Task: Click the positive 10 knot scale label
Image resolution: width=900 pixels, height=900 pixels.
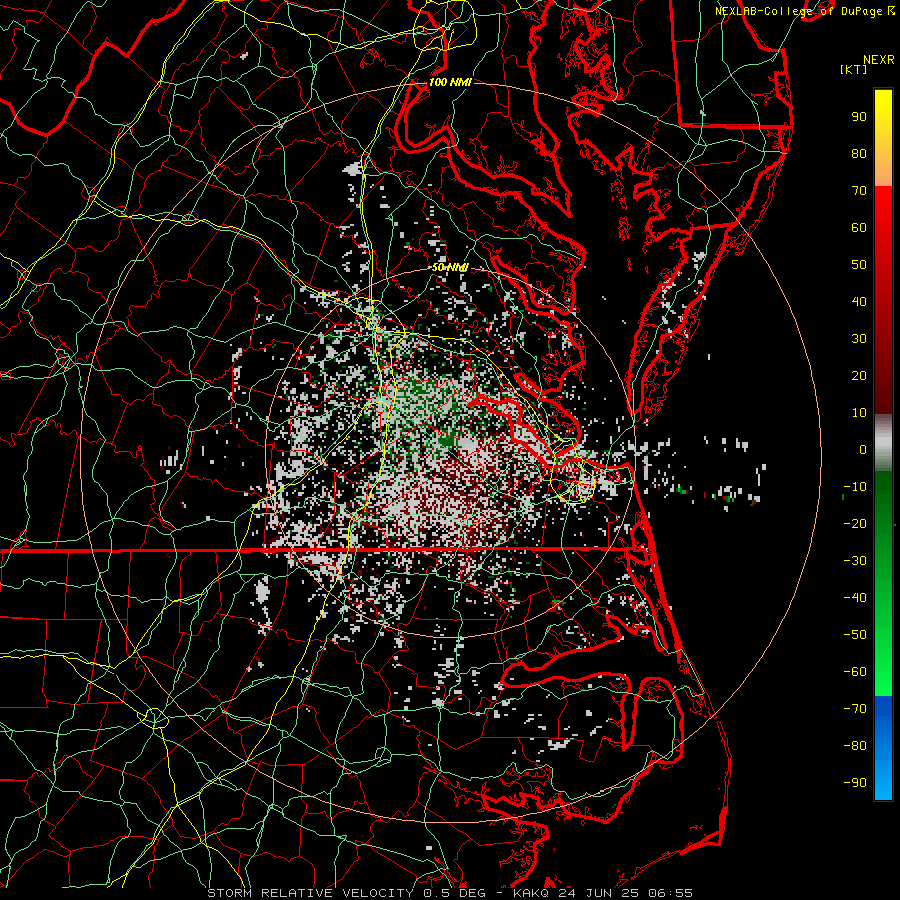Action: [x=859, y=413]
